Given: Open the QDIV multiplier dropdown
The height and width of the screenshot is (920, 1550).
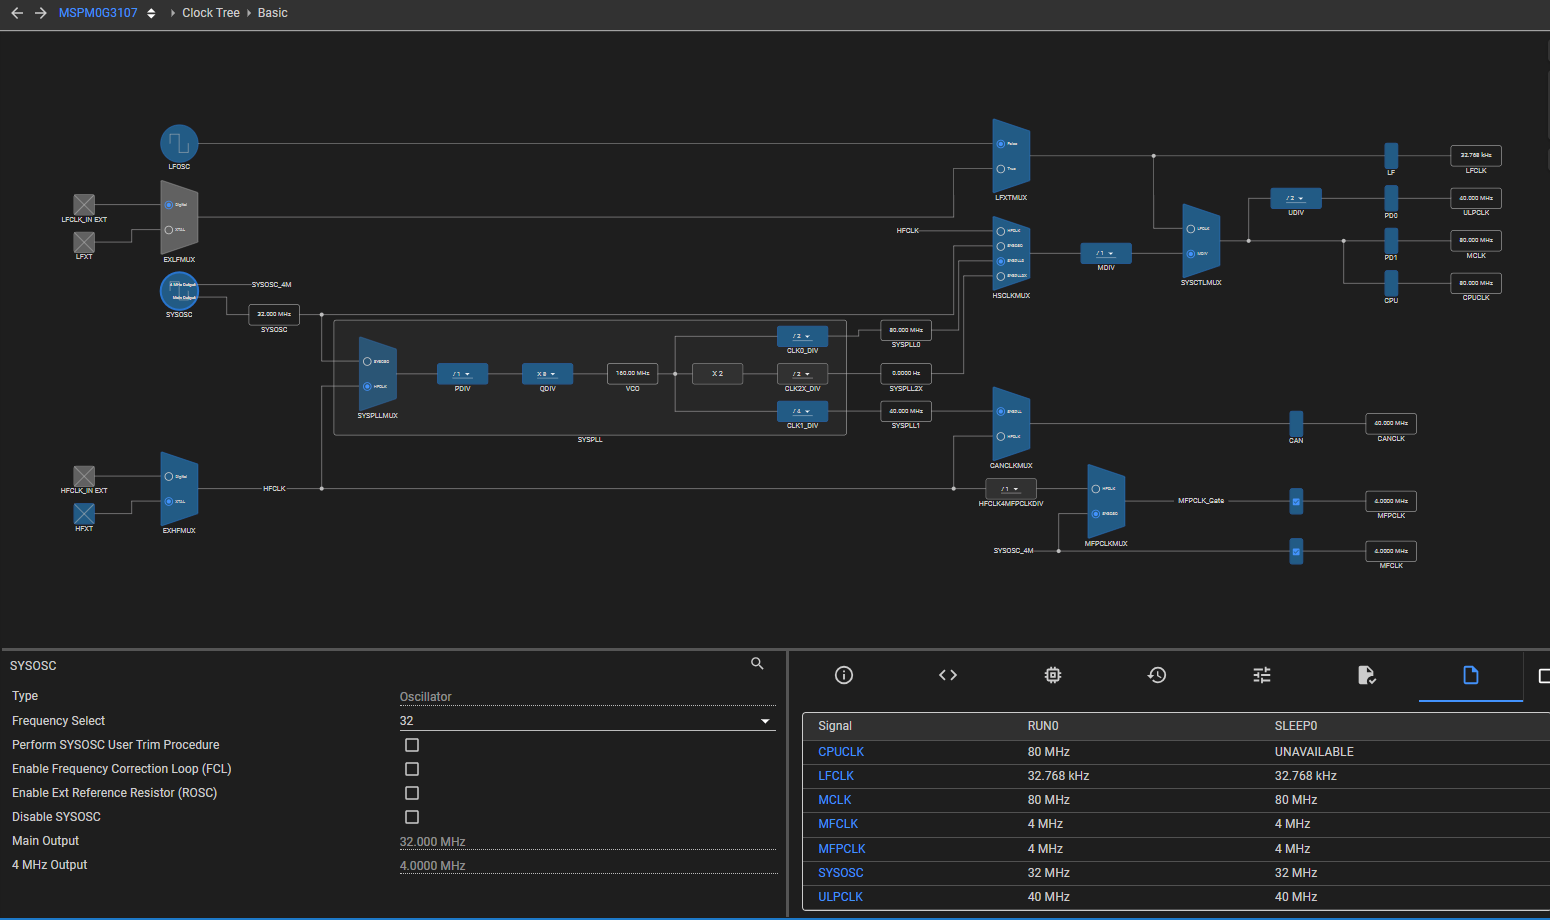Looking at the screenshot, I should [x=547, y=374].
